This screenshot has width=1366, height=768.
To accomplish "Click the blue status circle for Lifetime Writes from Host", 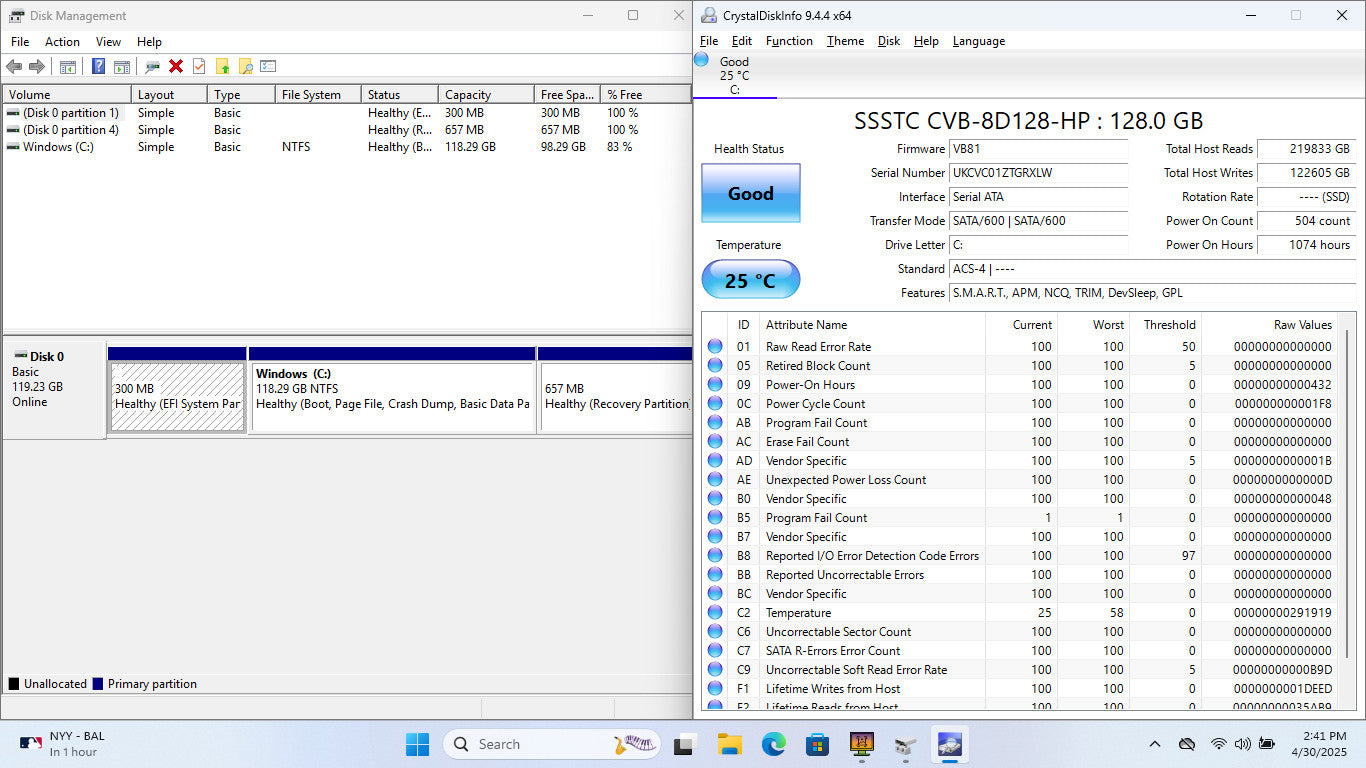I will [715, 688].
